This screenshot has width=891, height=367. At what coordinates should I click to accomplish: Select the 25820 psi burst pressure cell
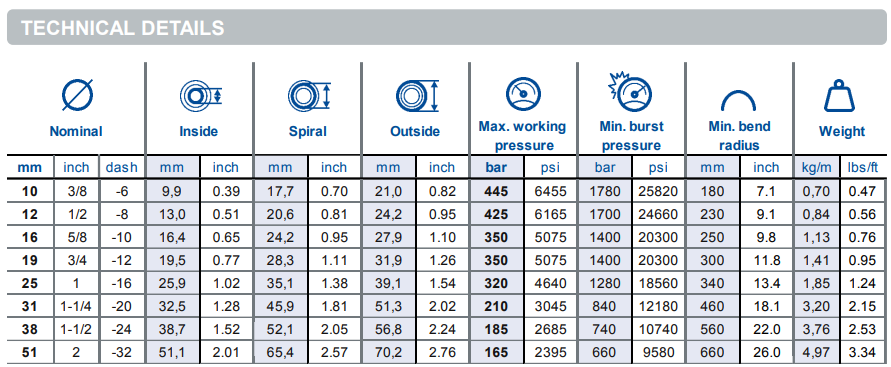(x=657, y=191)
